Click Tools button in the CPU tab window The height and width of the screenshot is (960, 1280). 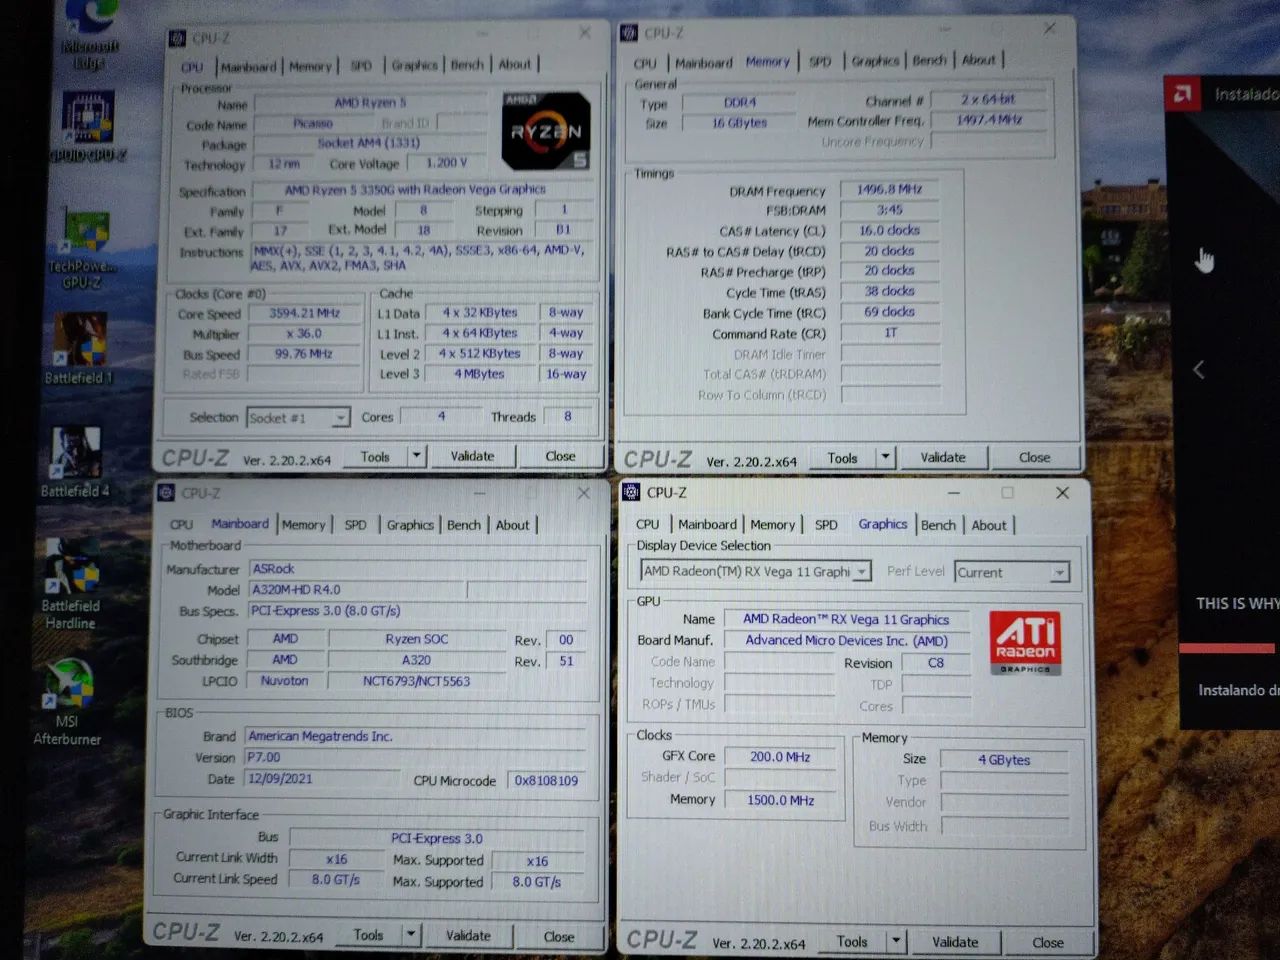pyautogui.click(x=375, y=456)
